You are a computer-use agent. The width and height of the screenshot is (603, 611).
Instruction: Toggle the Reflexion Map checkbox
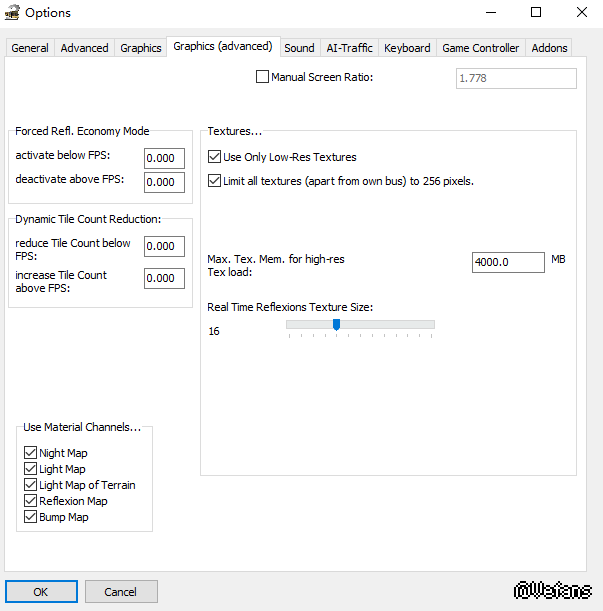point(30,501)
